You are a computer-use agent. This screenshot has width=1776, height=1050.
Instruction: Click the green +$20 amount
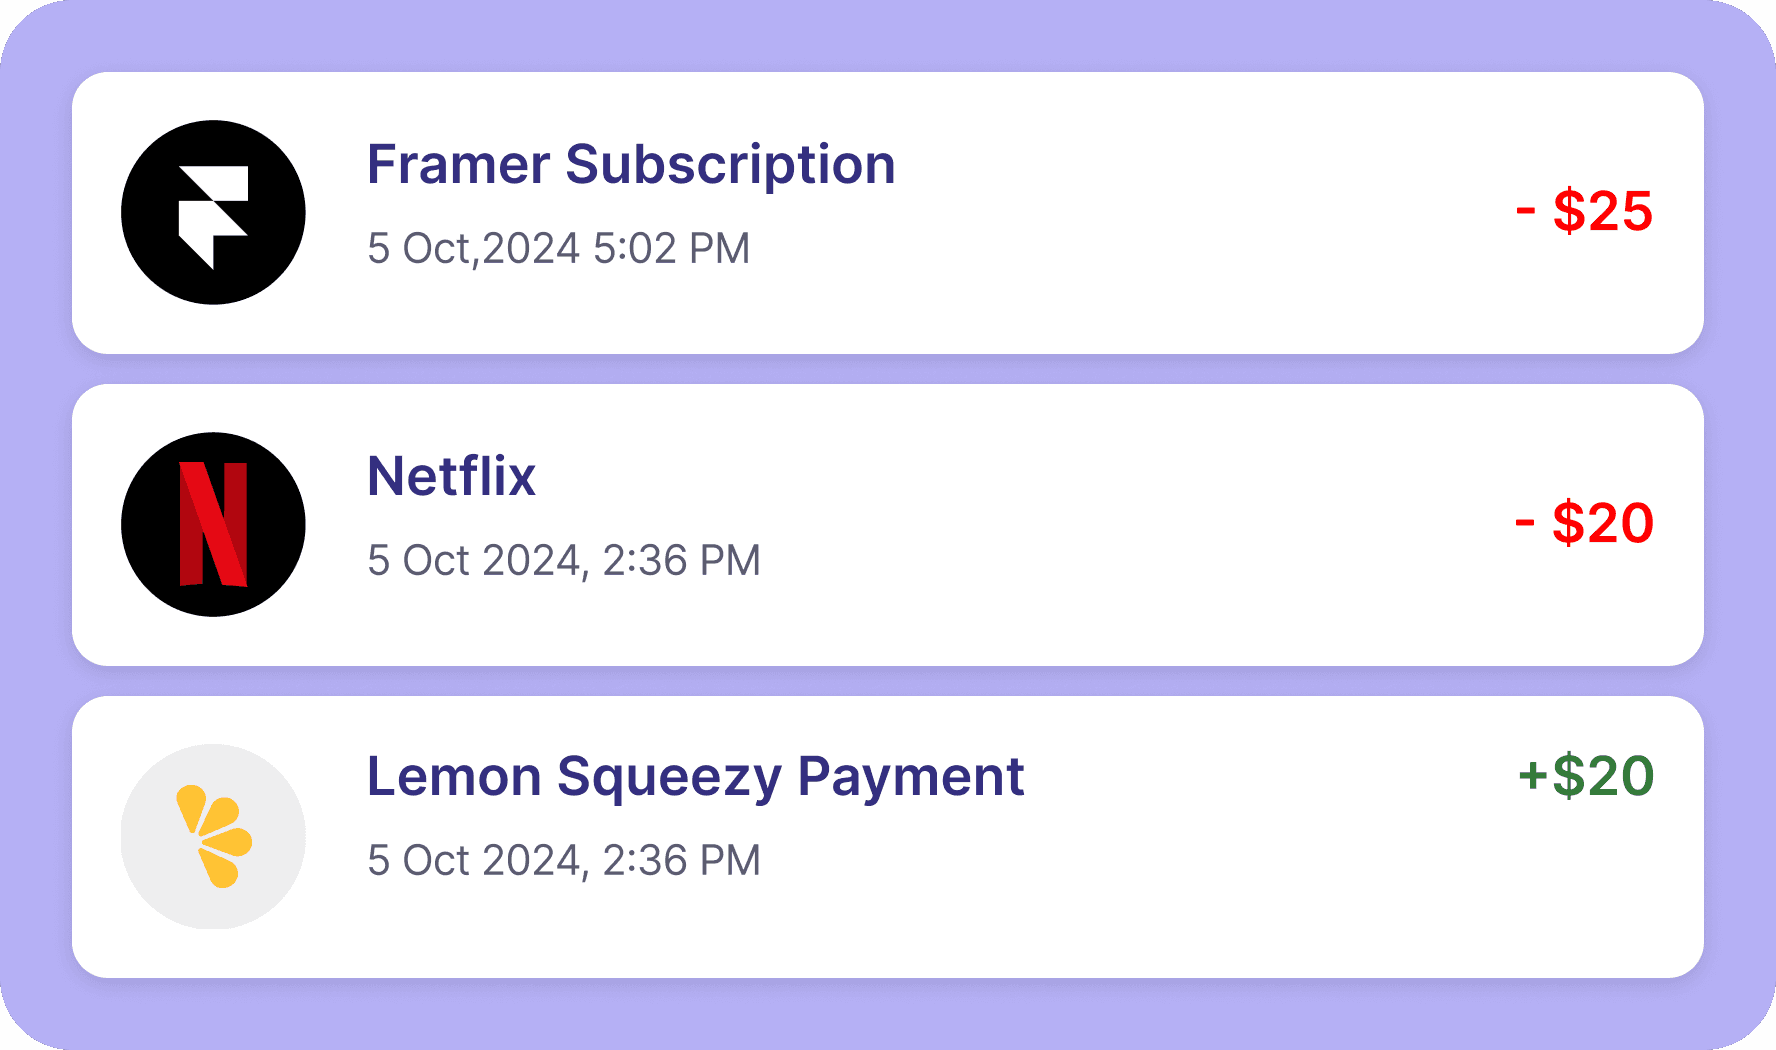coord(1586,776)
